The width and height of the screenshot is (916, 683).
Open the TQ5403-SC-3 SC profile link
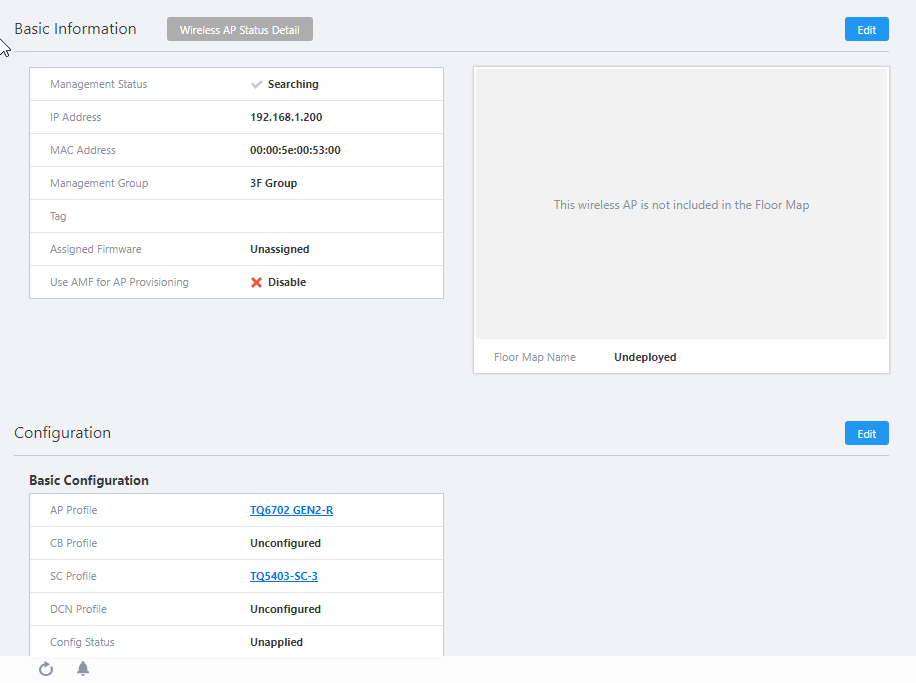[284, 577]
